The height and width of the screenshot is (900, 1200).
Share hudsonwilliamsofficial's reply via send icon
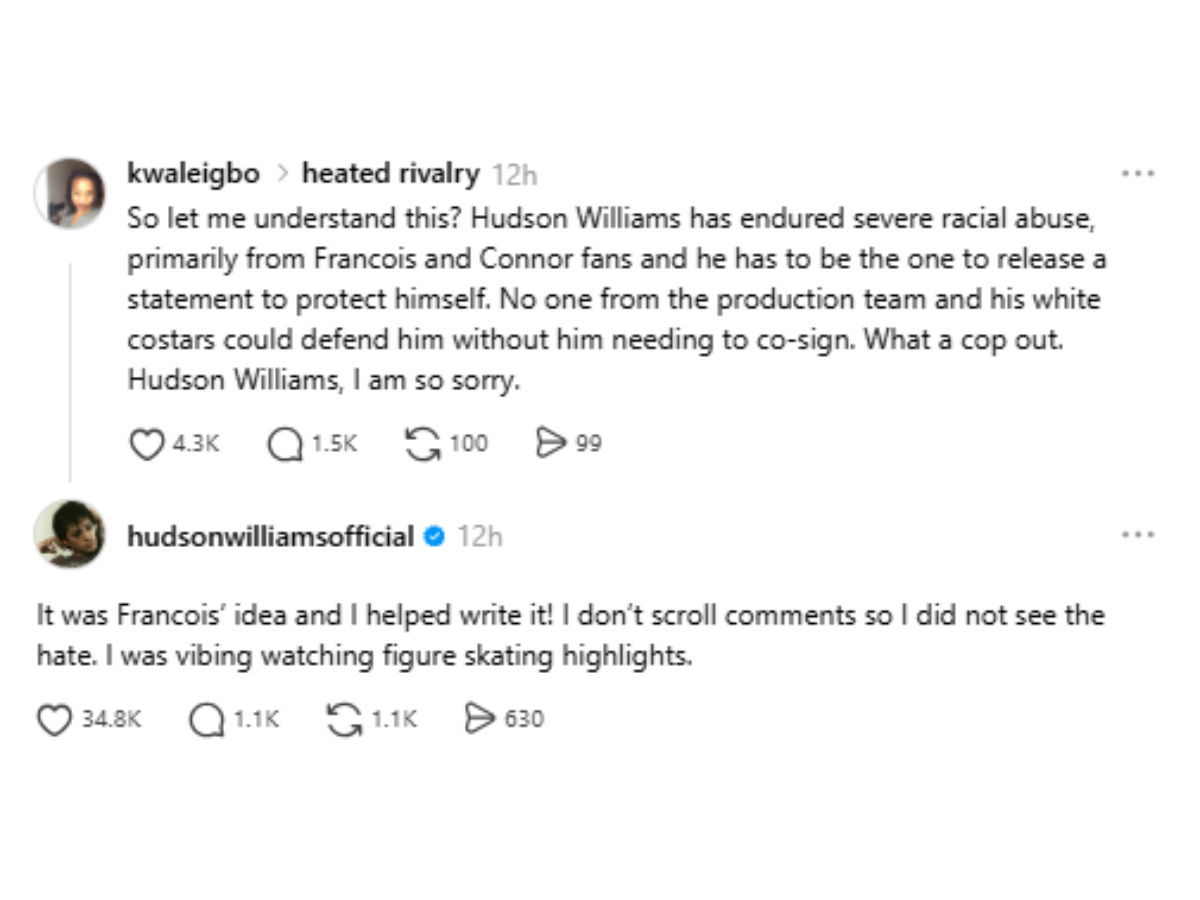pos(481,719)
